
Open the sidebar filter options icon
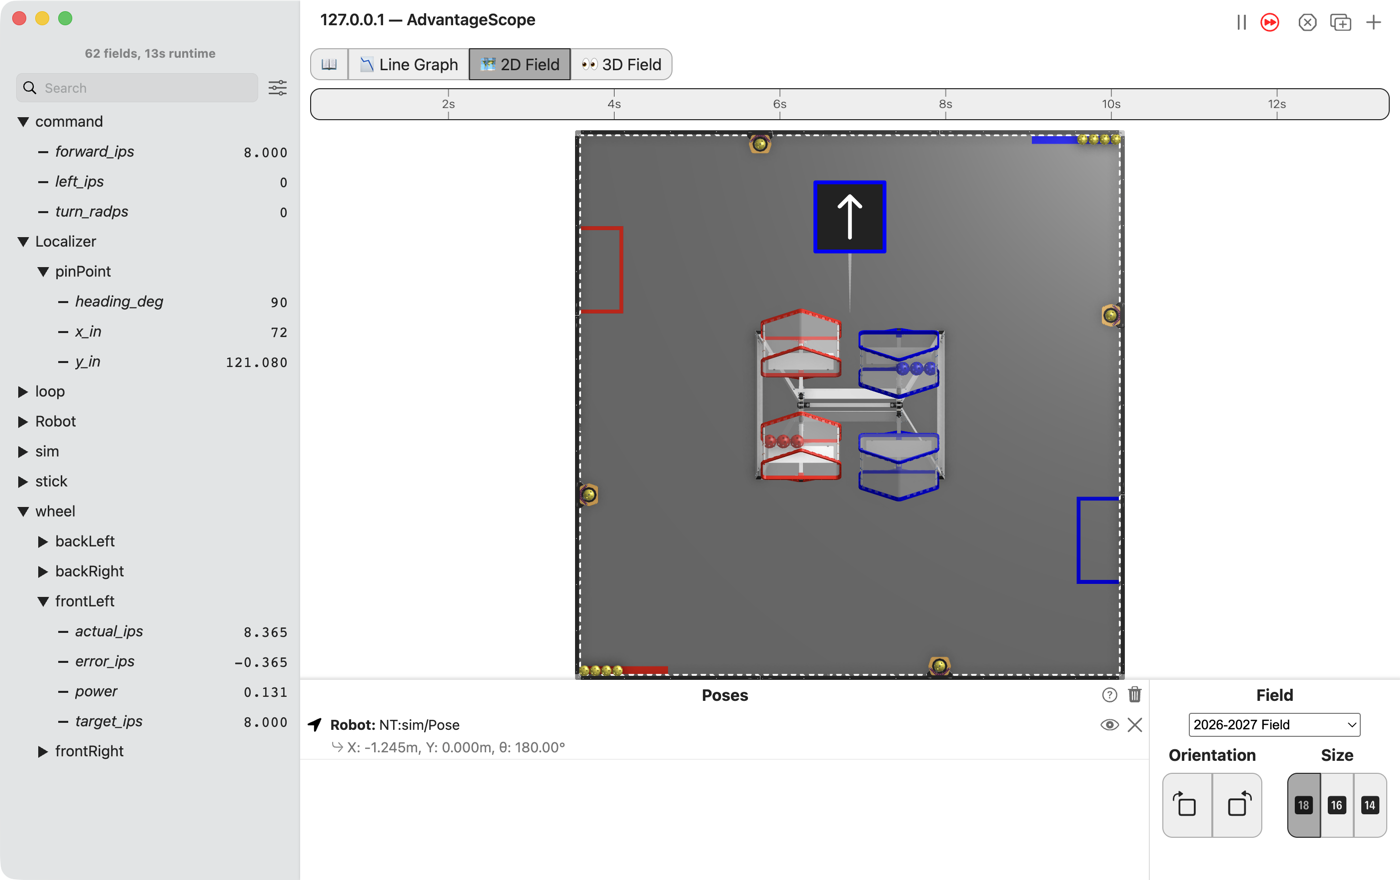[x=277, y=88]
